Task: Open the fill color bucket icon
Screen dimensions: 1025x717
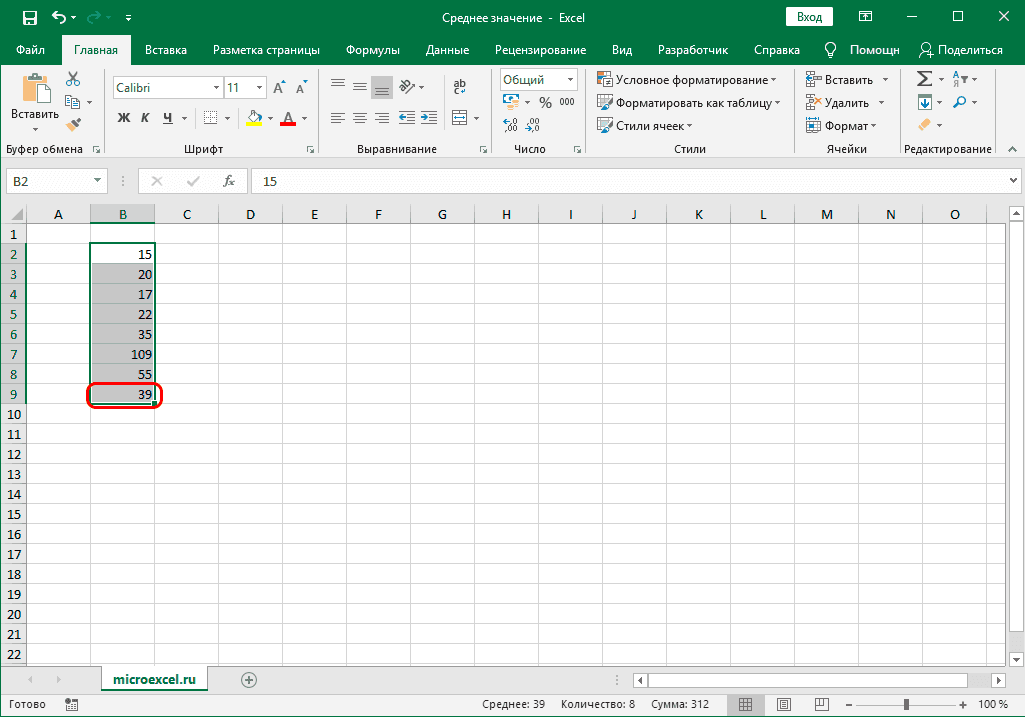Action: (252, 117)
